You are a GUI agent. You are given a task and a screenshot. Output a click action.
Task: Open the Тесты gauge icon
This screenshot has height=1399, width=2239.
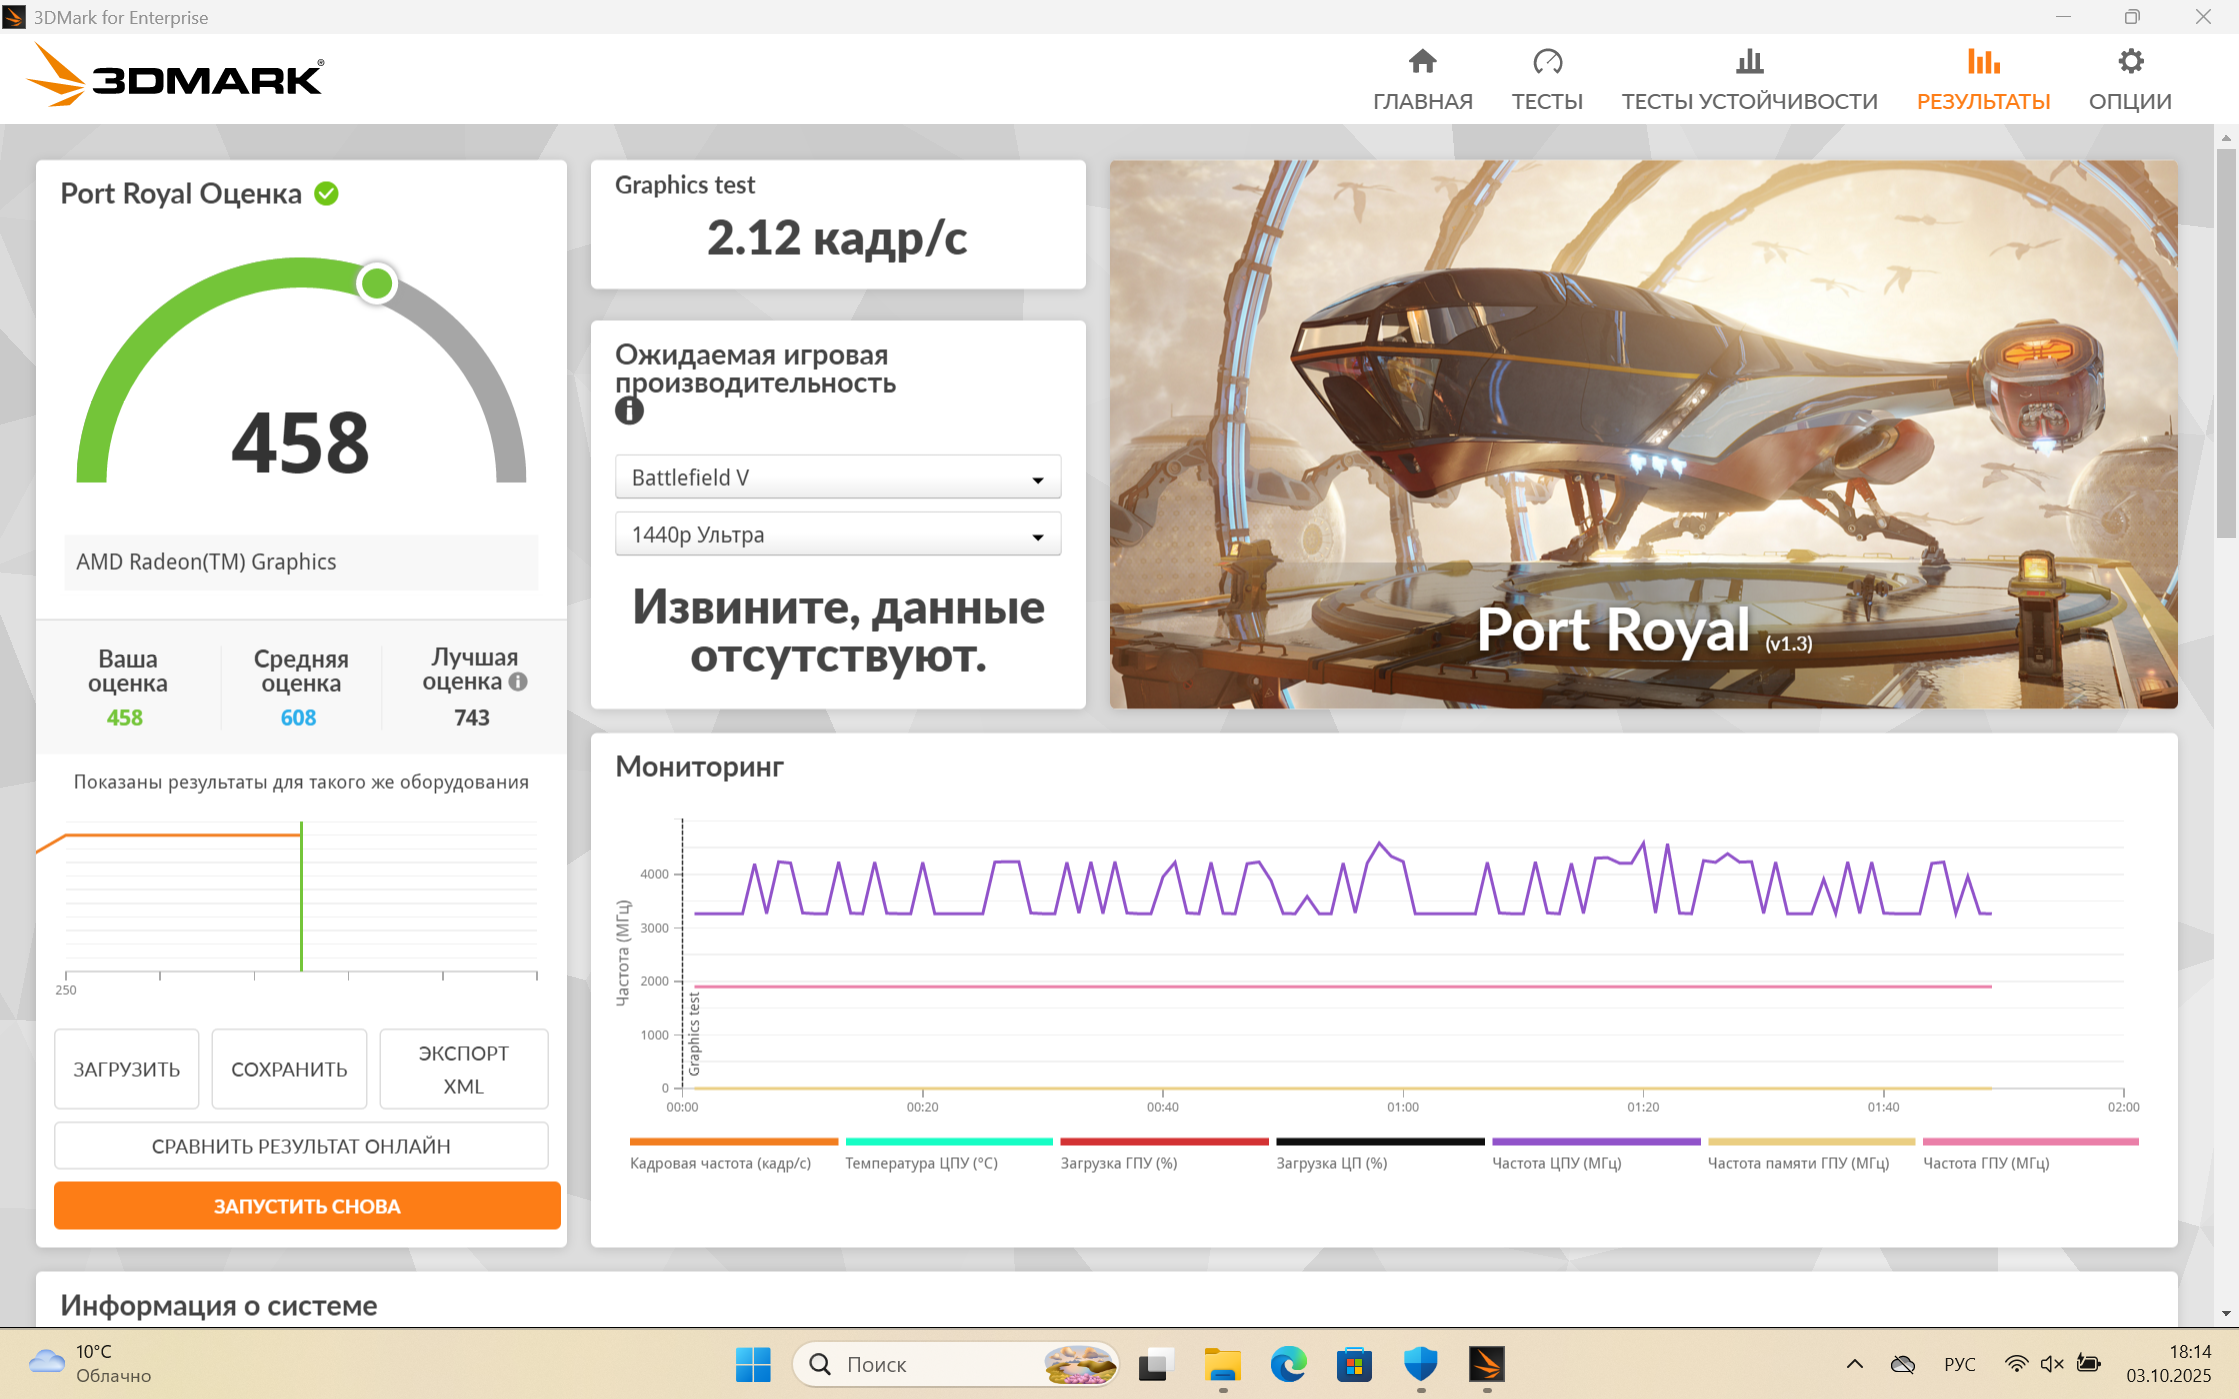pos(1546,62)
